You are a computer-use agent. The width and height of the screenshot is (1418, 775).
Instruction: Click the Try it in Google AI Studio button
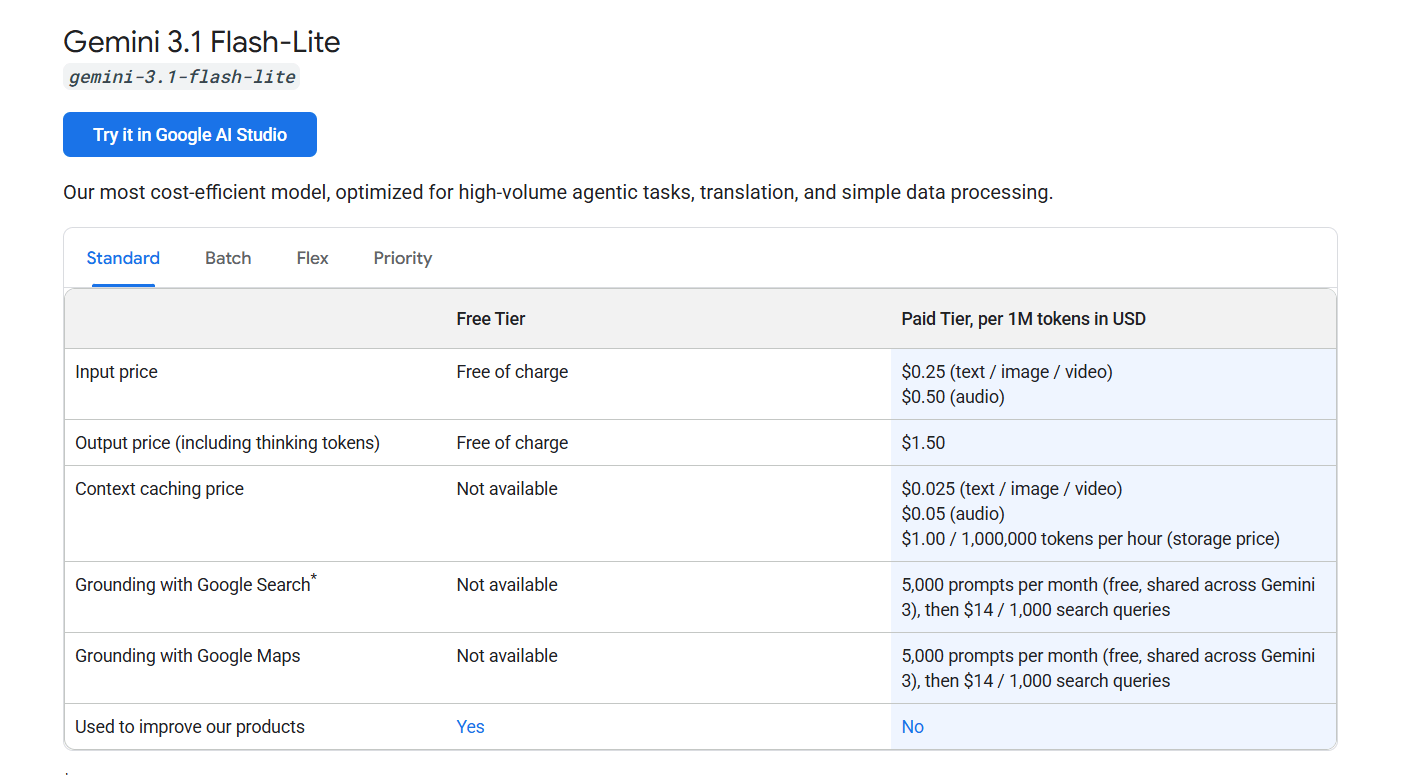[190, 135]
